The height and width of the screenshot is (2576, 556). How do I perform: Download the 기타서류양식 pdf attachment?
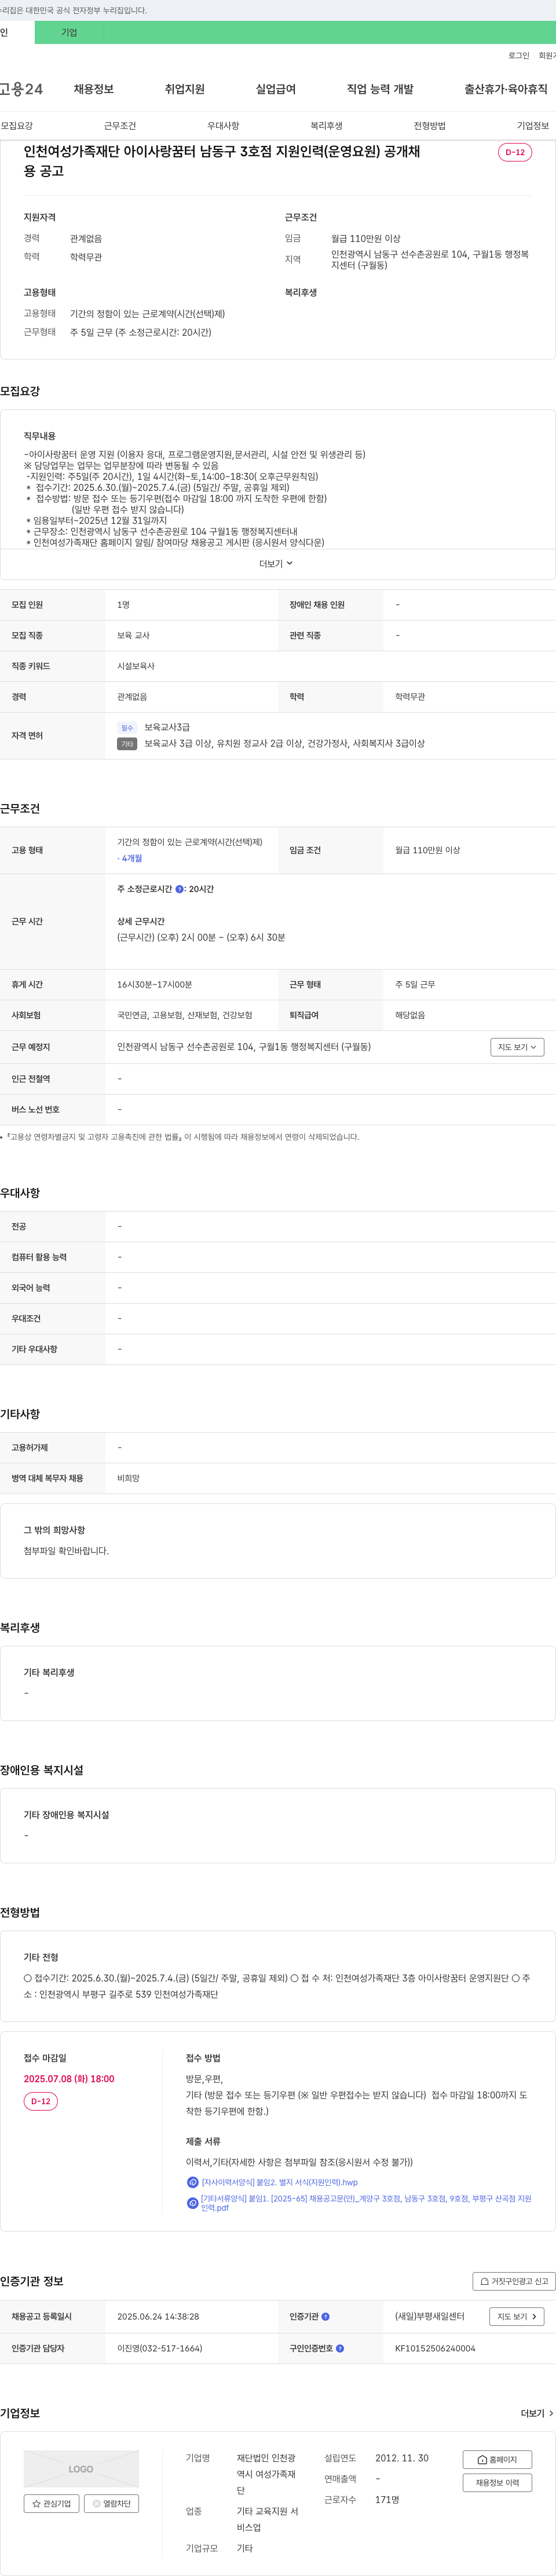(366, 2203)
